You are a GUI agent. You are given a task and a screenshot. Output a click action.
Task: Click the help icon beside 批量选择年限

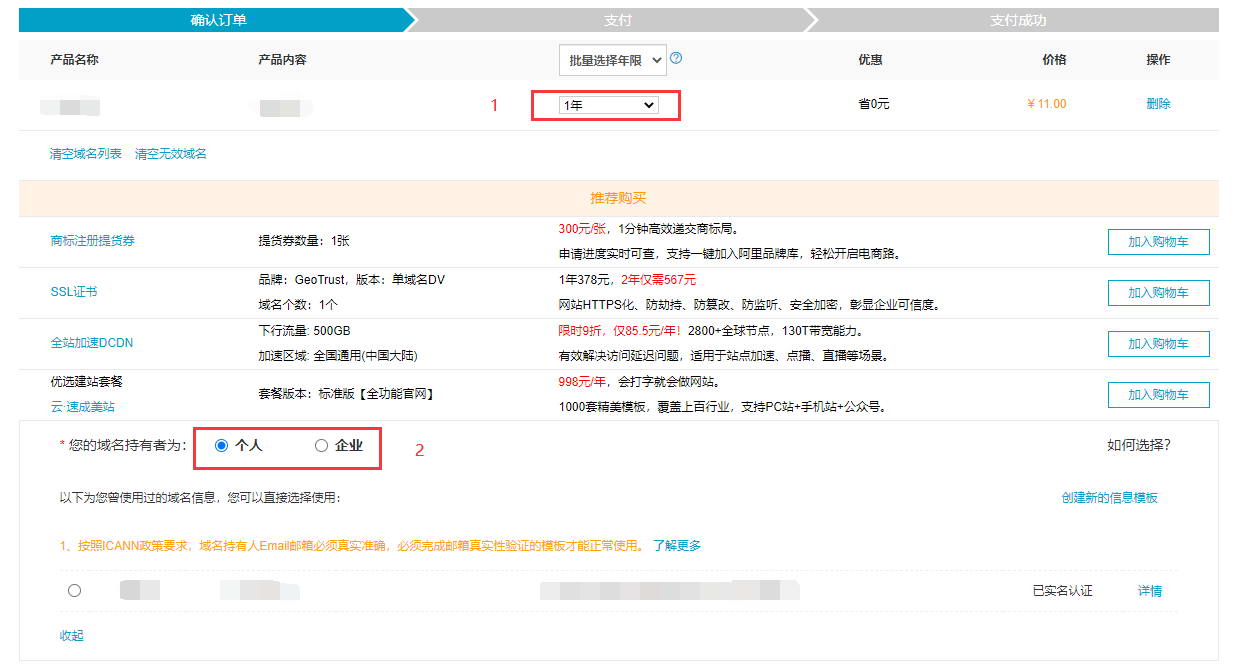click(676, 58)
